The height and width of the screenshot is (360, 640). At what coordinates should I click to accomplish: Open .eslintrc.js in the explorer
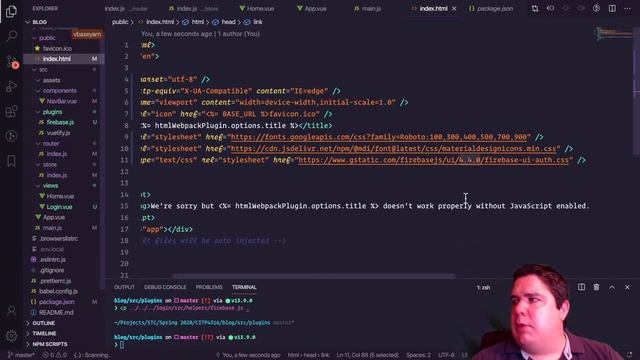53,260
